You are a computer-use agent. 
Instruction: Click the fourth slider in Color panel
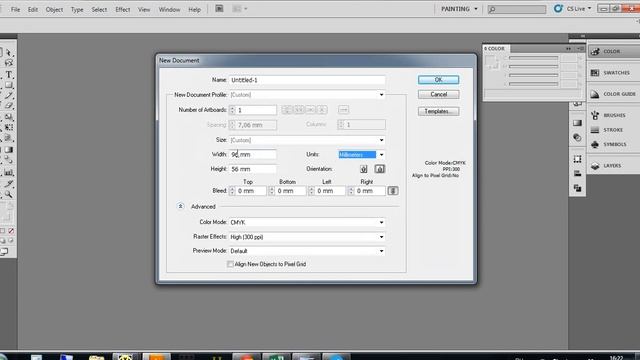point(533,84)
